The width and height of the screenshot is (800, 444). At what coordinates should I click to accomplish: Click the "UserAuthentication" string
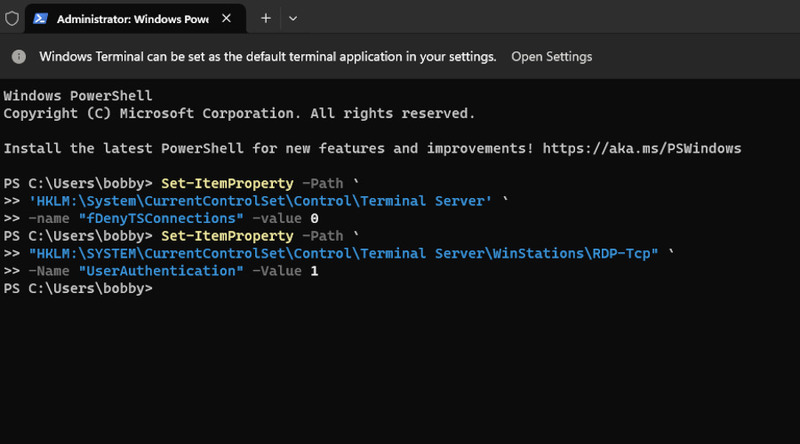163,271
